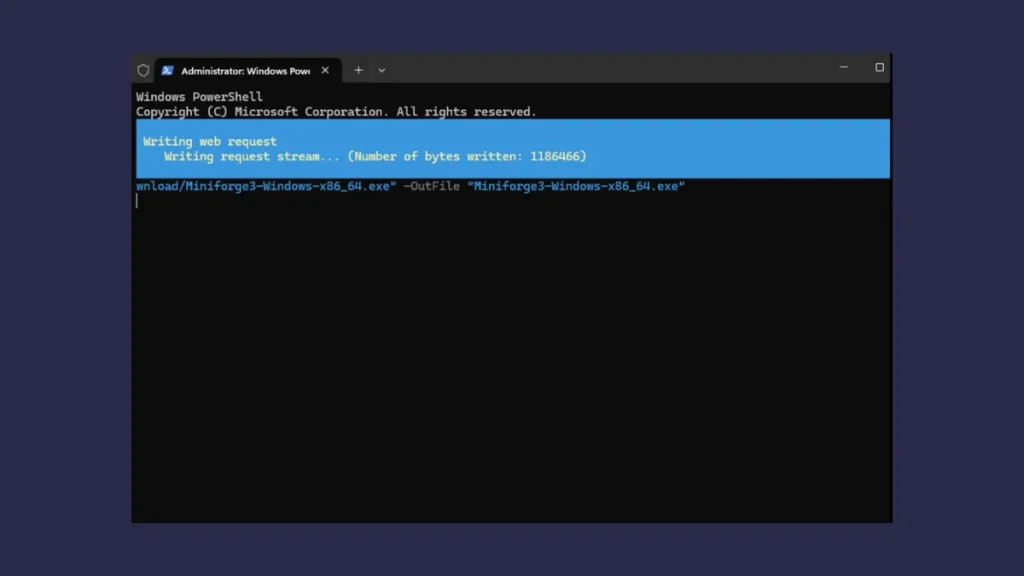Click the blinking cursor in the terminal

tap(137, 200)
